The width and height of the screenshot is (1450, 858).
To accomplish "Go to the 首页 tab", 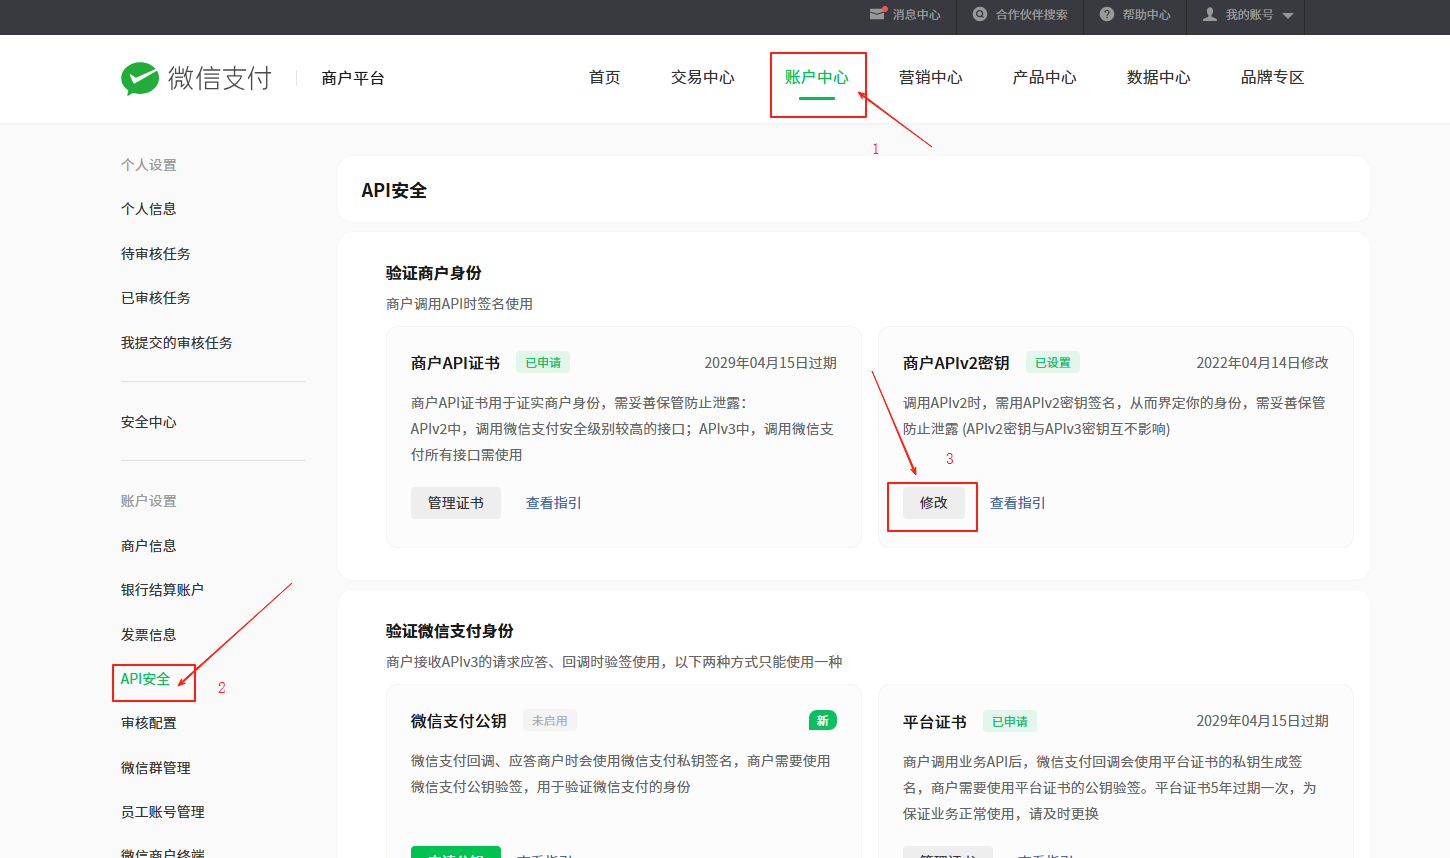I will [x=604, y=77].
